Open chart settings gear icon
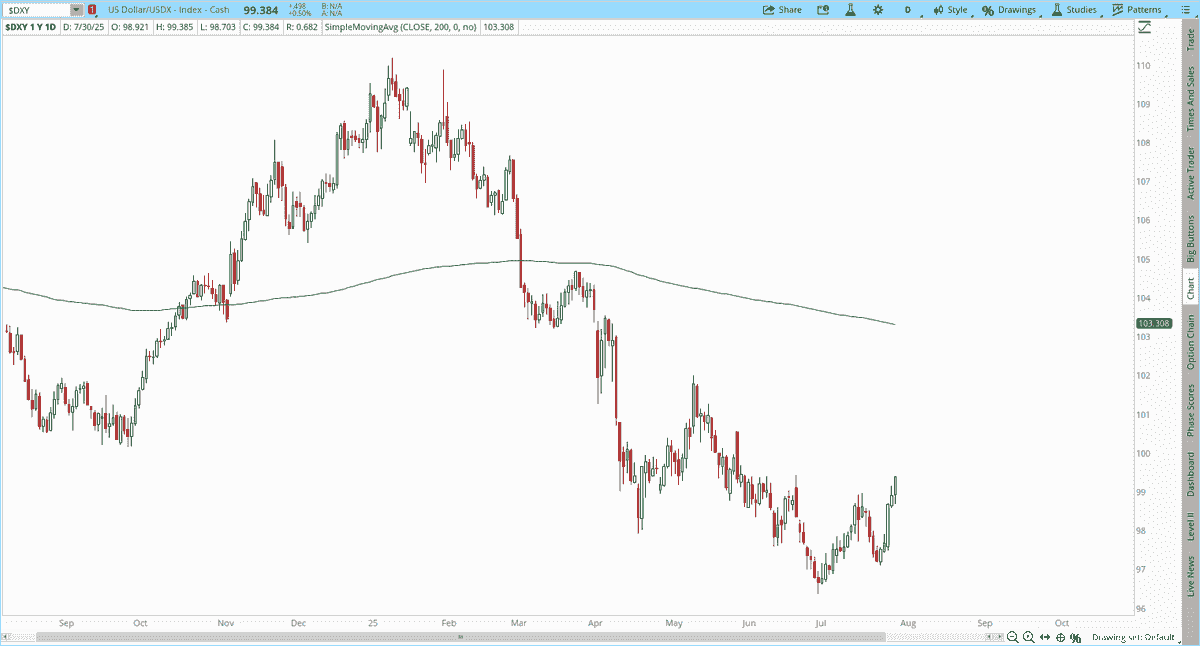Screen dimensions: 1200x646 [878, 9]
